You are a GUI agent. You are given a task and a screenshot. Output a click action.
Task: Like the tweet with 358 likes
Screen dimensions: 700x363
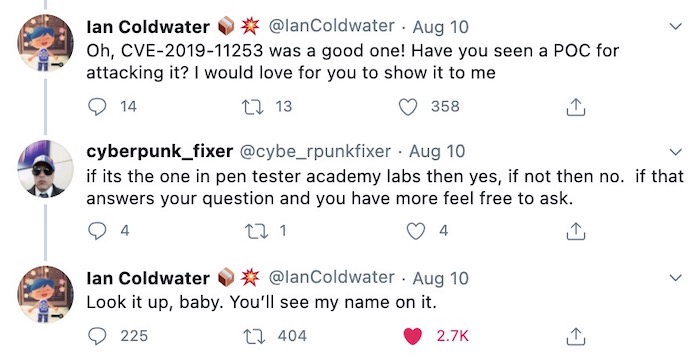408,107
